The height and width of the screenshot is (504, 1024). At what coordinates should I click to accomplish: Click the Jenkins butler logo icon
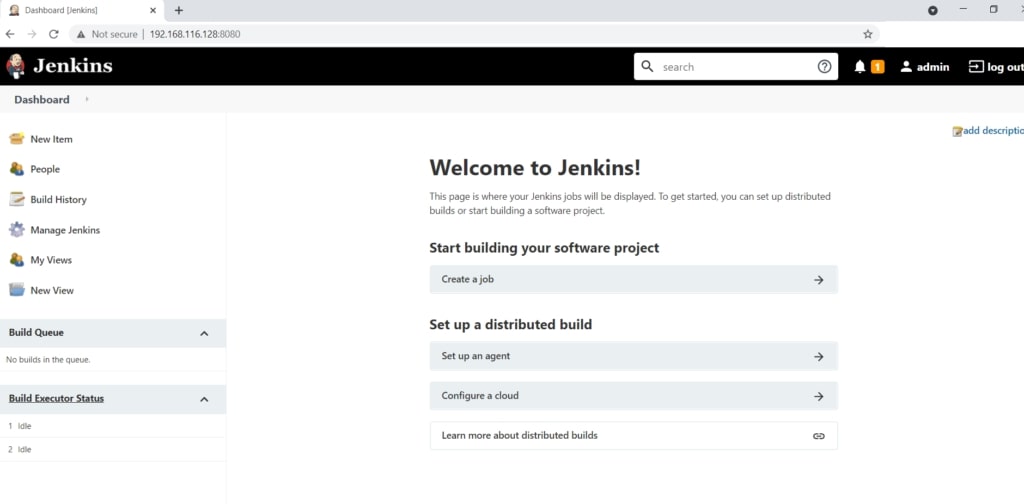[x=16, y=67]
